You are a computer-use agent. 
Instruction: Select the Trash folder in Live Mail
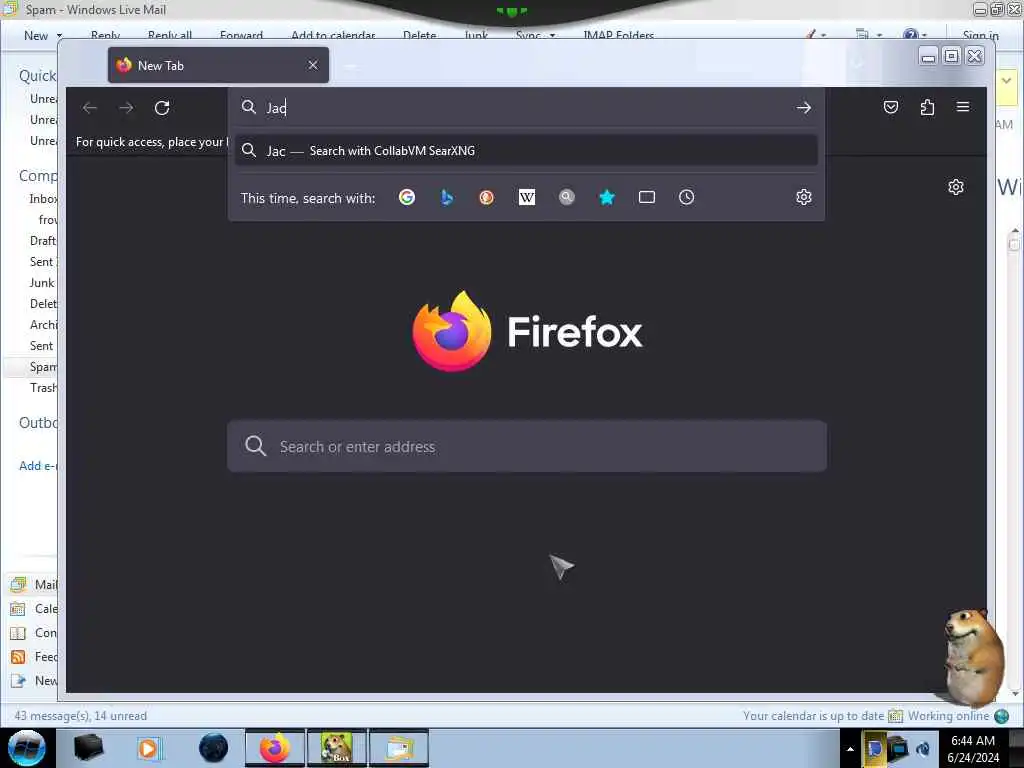pyautogui.click(x=43, y=388)
